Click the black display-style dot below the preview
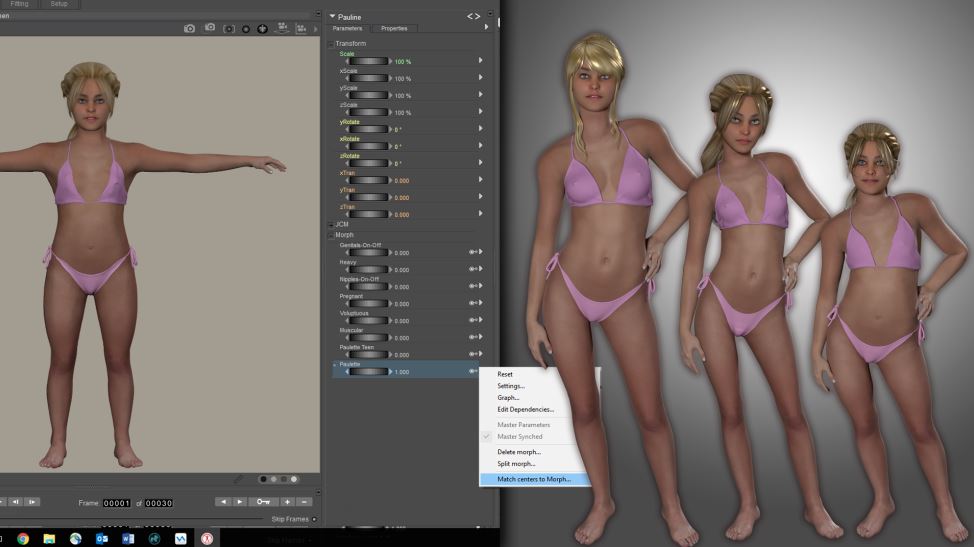Viewport: 974px width, 547px height. pyautogui.click(x=263, y=479)
